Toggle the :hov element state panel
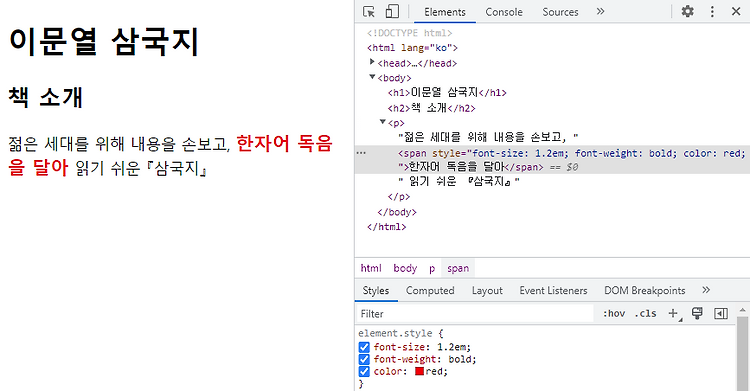The height and width of the screenshot is (391, 750). tap(614, 313)
